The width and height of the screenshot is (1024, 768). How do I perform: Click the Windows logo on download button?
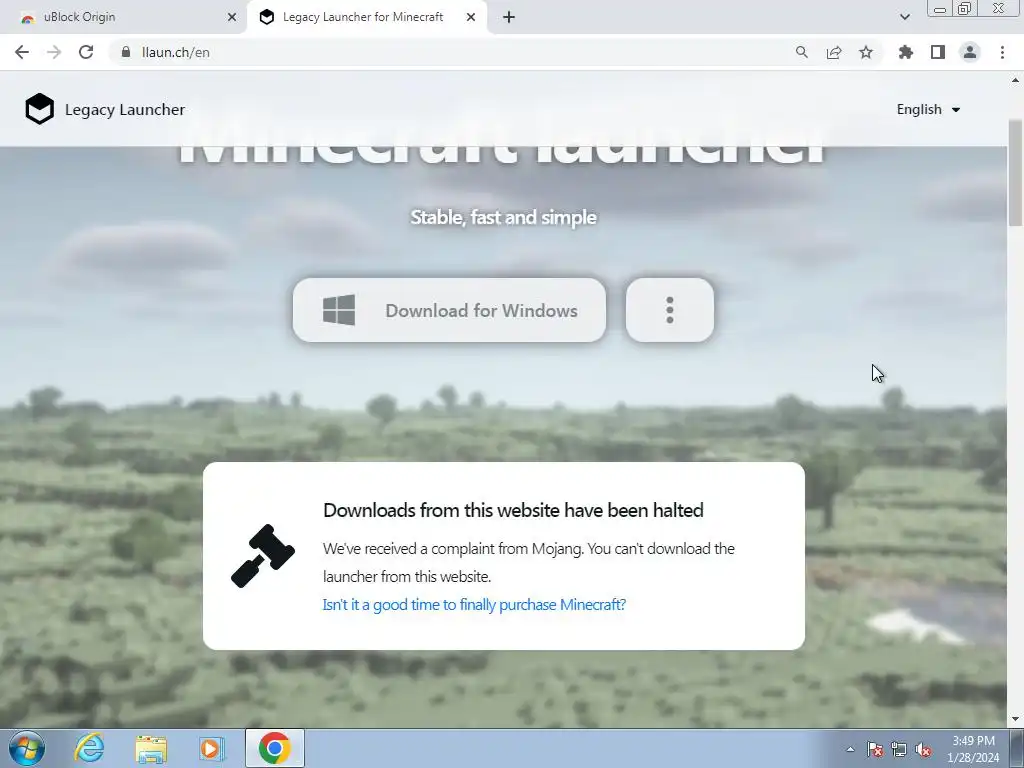[x=339, y=310]
